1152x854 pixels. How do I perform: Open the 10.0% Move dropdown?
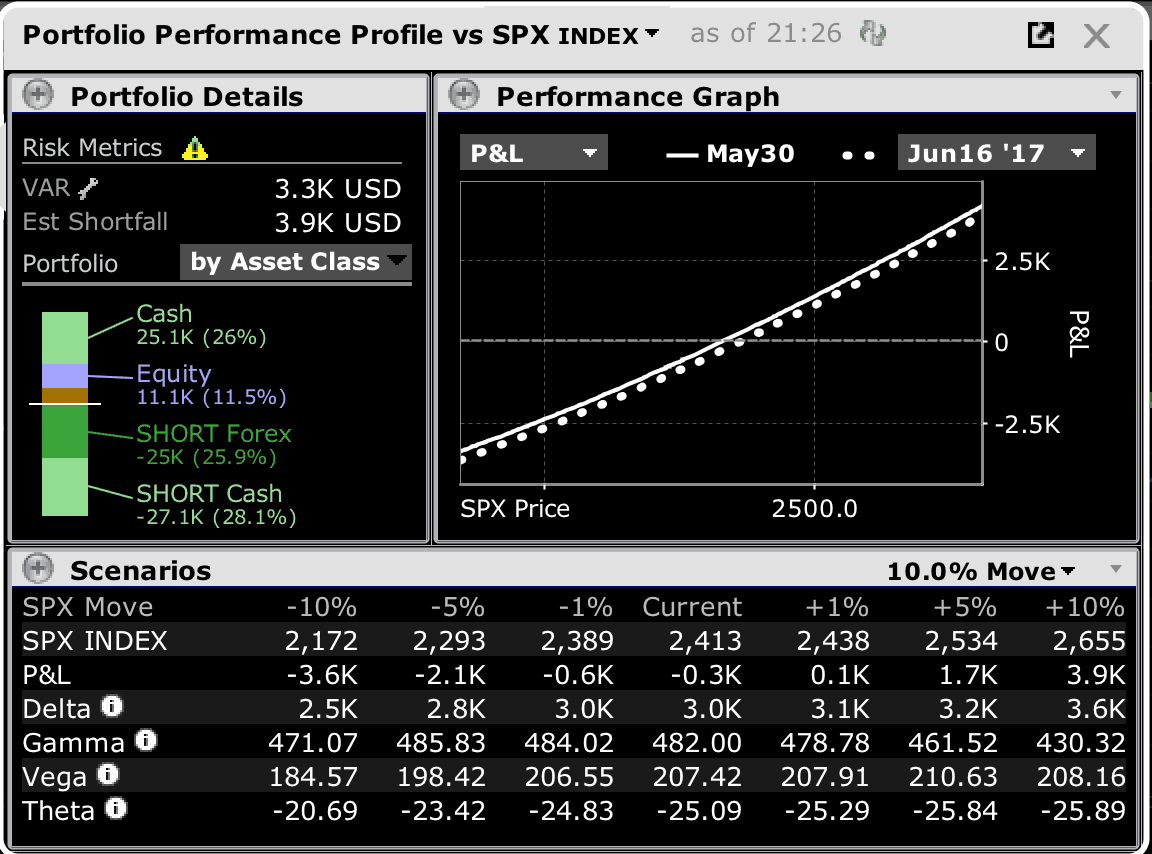click(981, 571)
